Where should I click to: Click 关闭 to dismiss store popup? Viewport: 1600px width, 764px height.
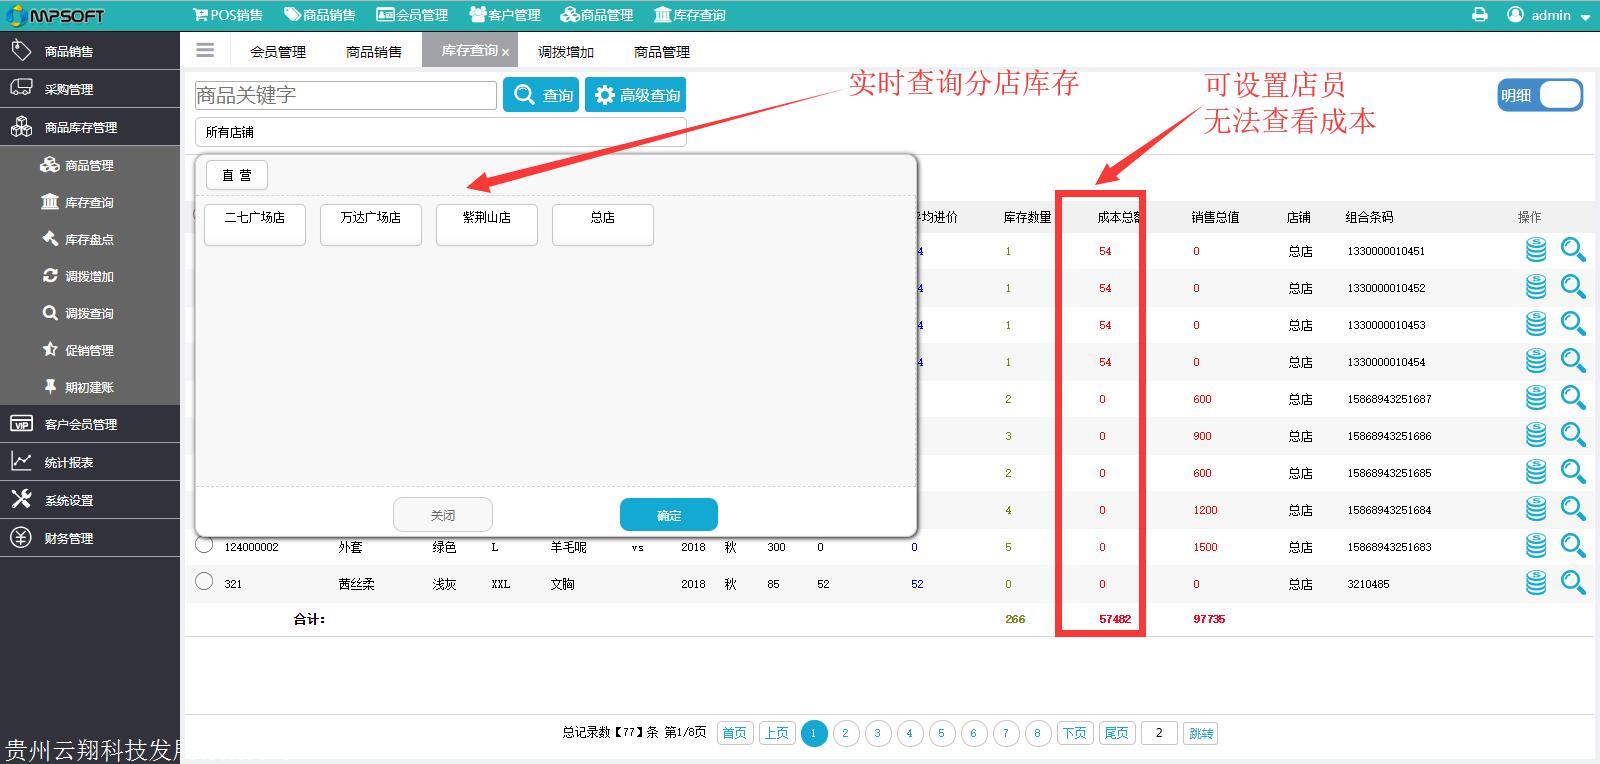pos(443,515)
